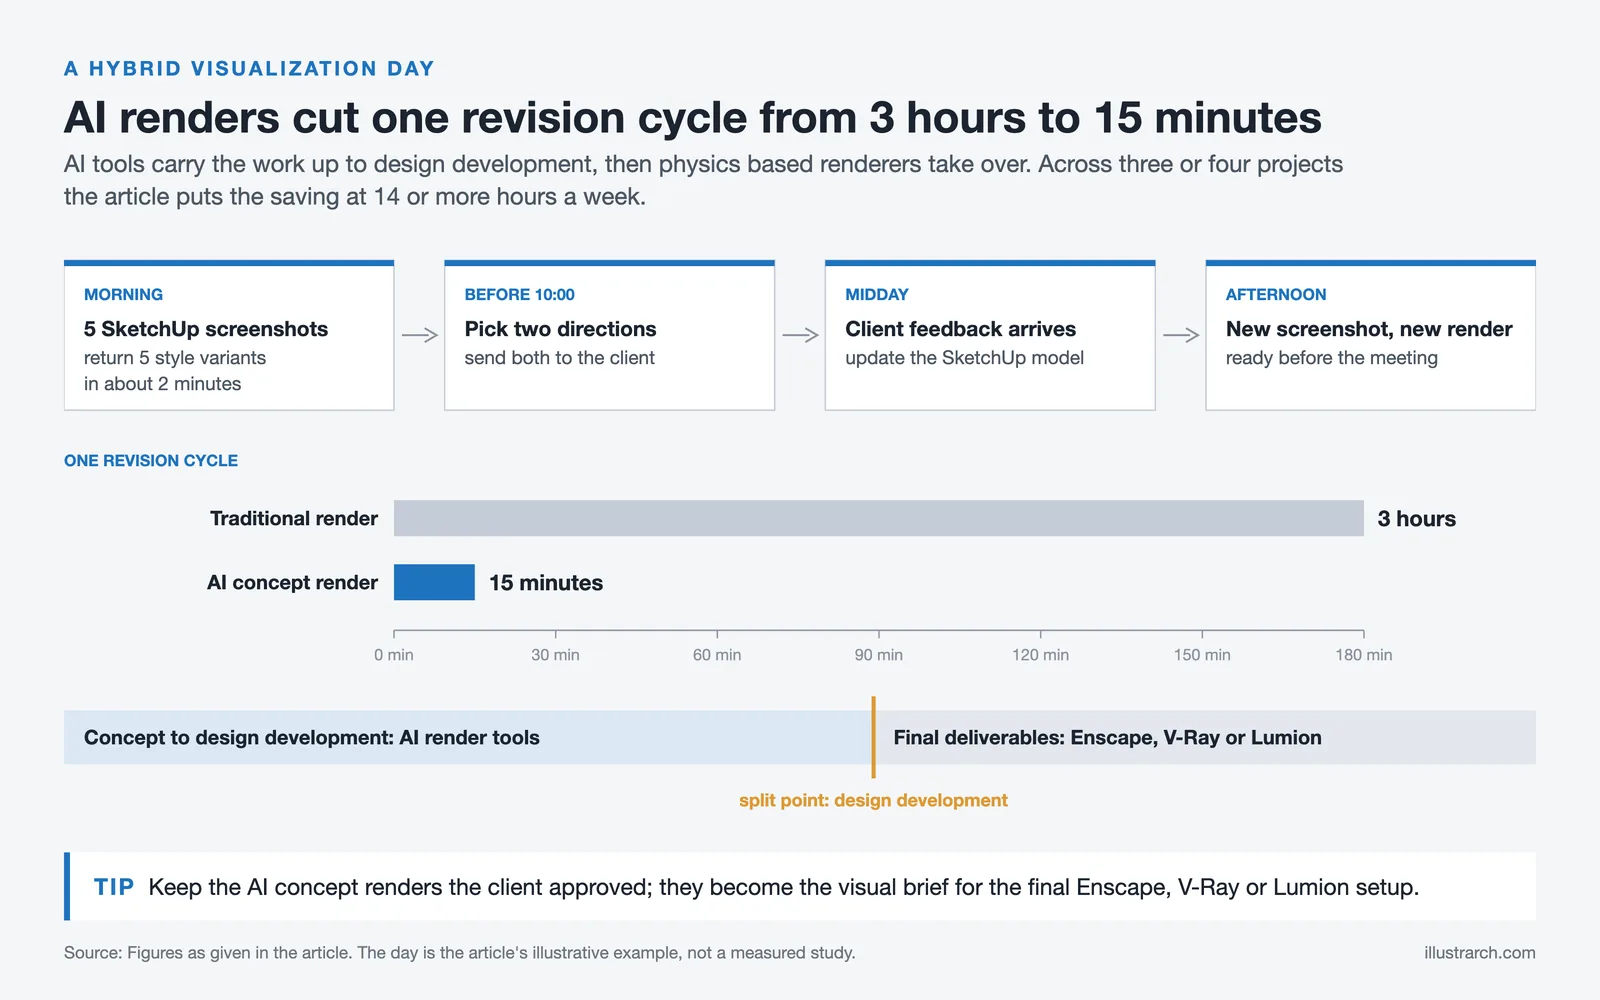1600x1000 pixels.
Task: Click the '15 minutes' bar value
Action: tap(546, 583)
